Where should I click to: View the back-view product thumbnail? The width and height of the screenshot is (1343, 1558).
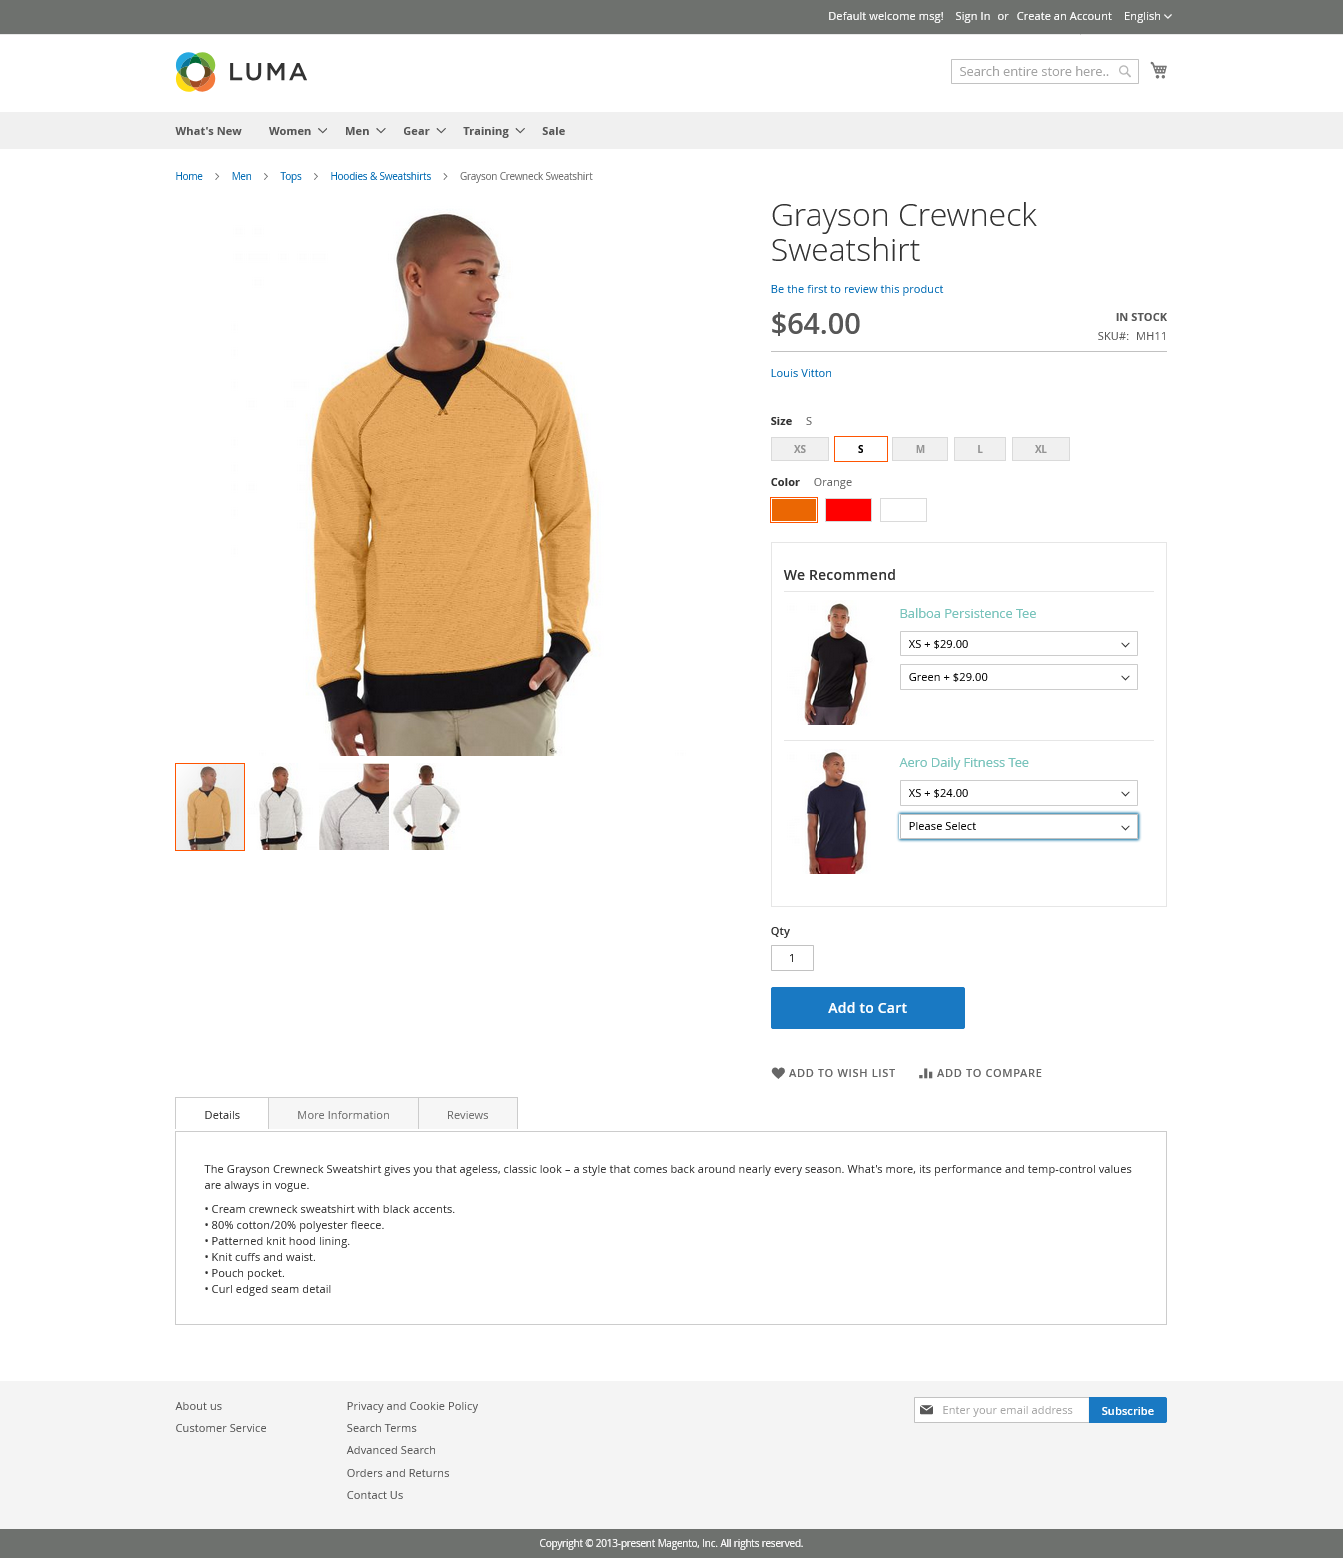click(x=427, y=807)
